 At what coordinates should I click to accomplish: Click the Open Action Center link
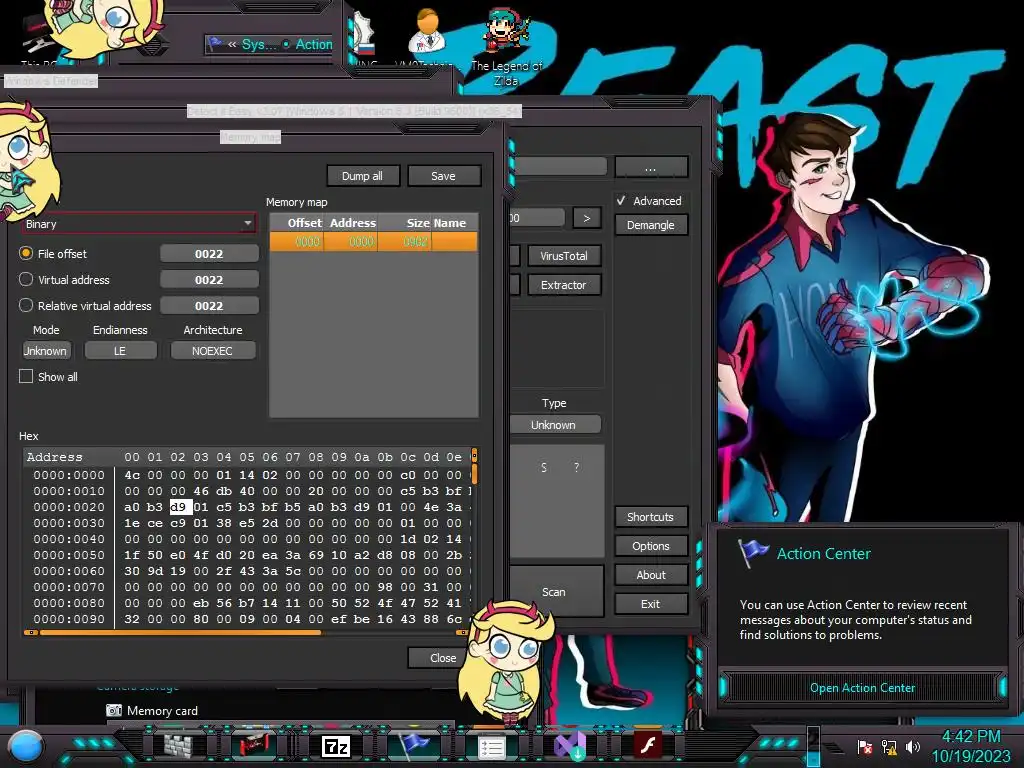coord(862,688)
